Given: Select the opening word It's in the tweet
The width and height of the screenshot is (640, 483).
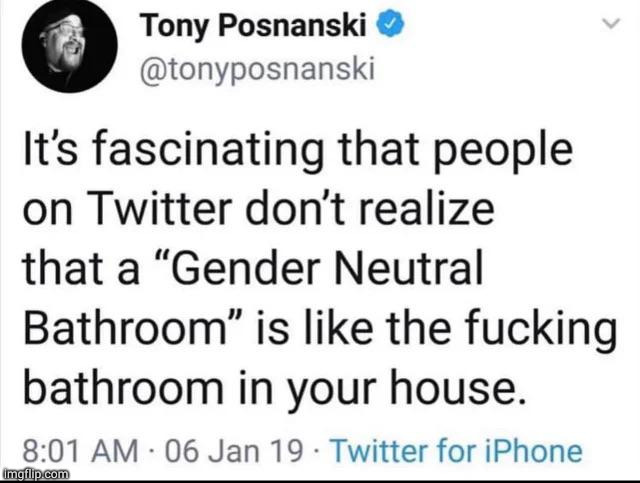Looking at the screenshot, I should 50,148.
